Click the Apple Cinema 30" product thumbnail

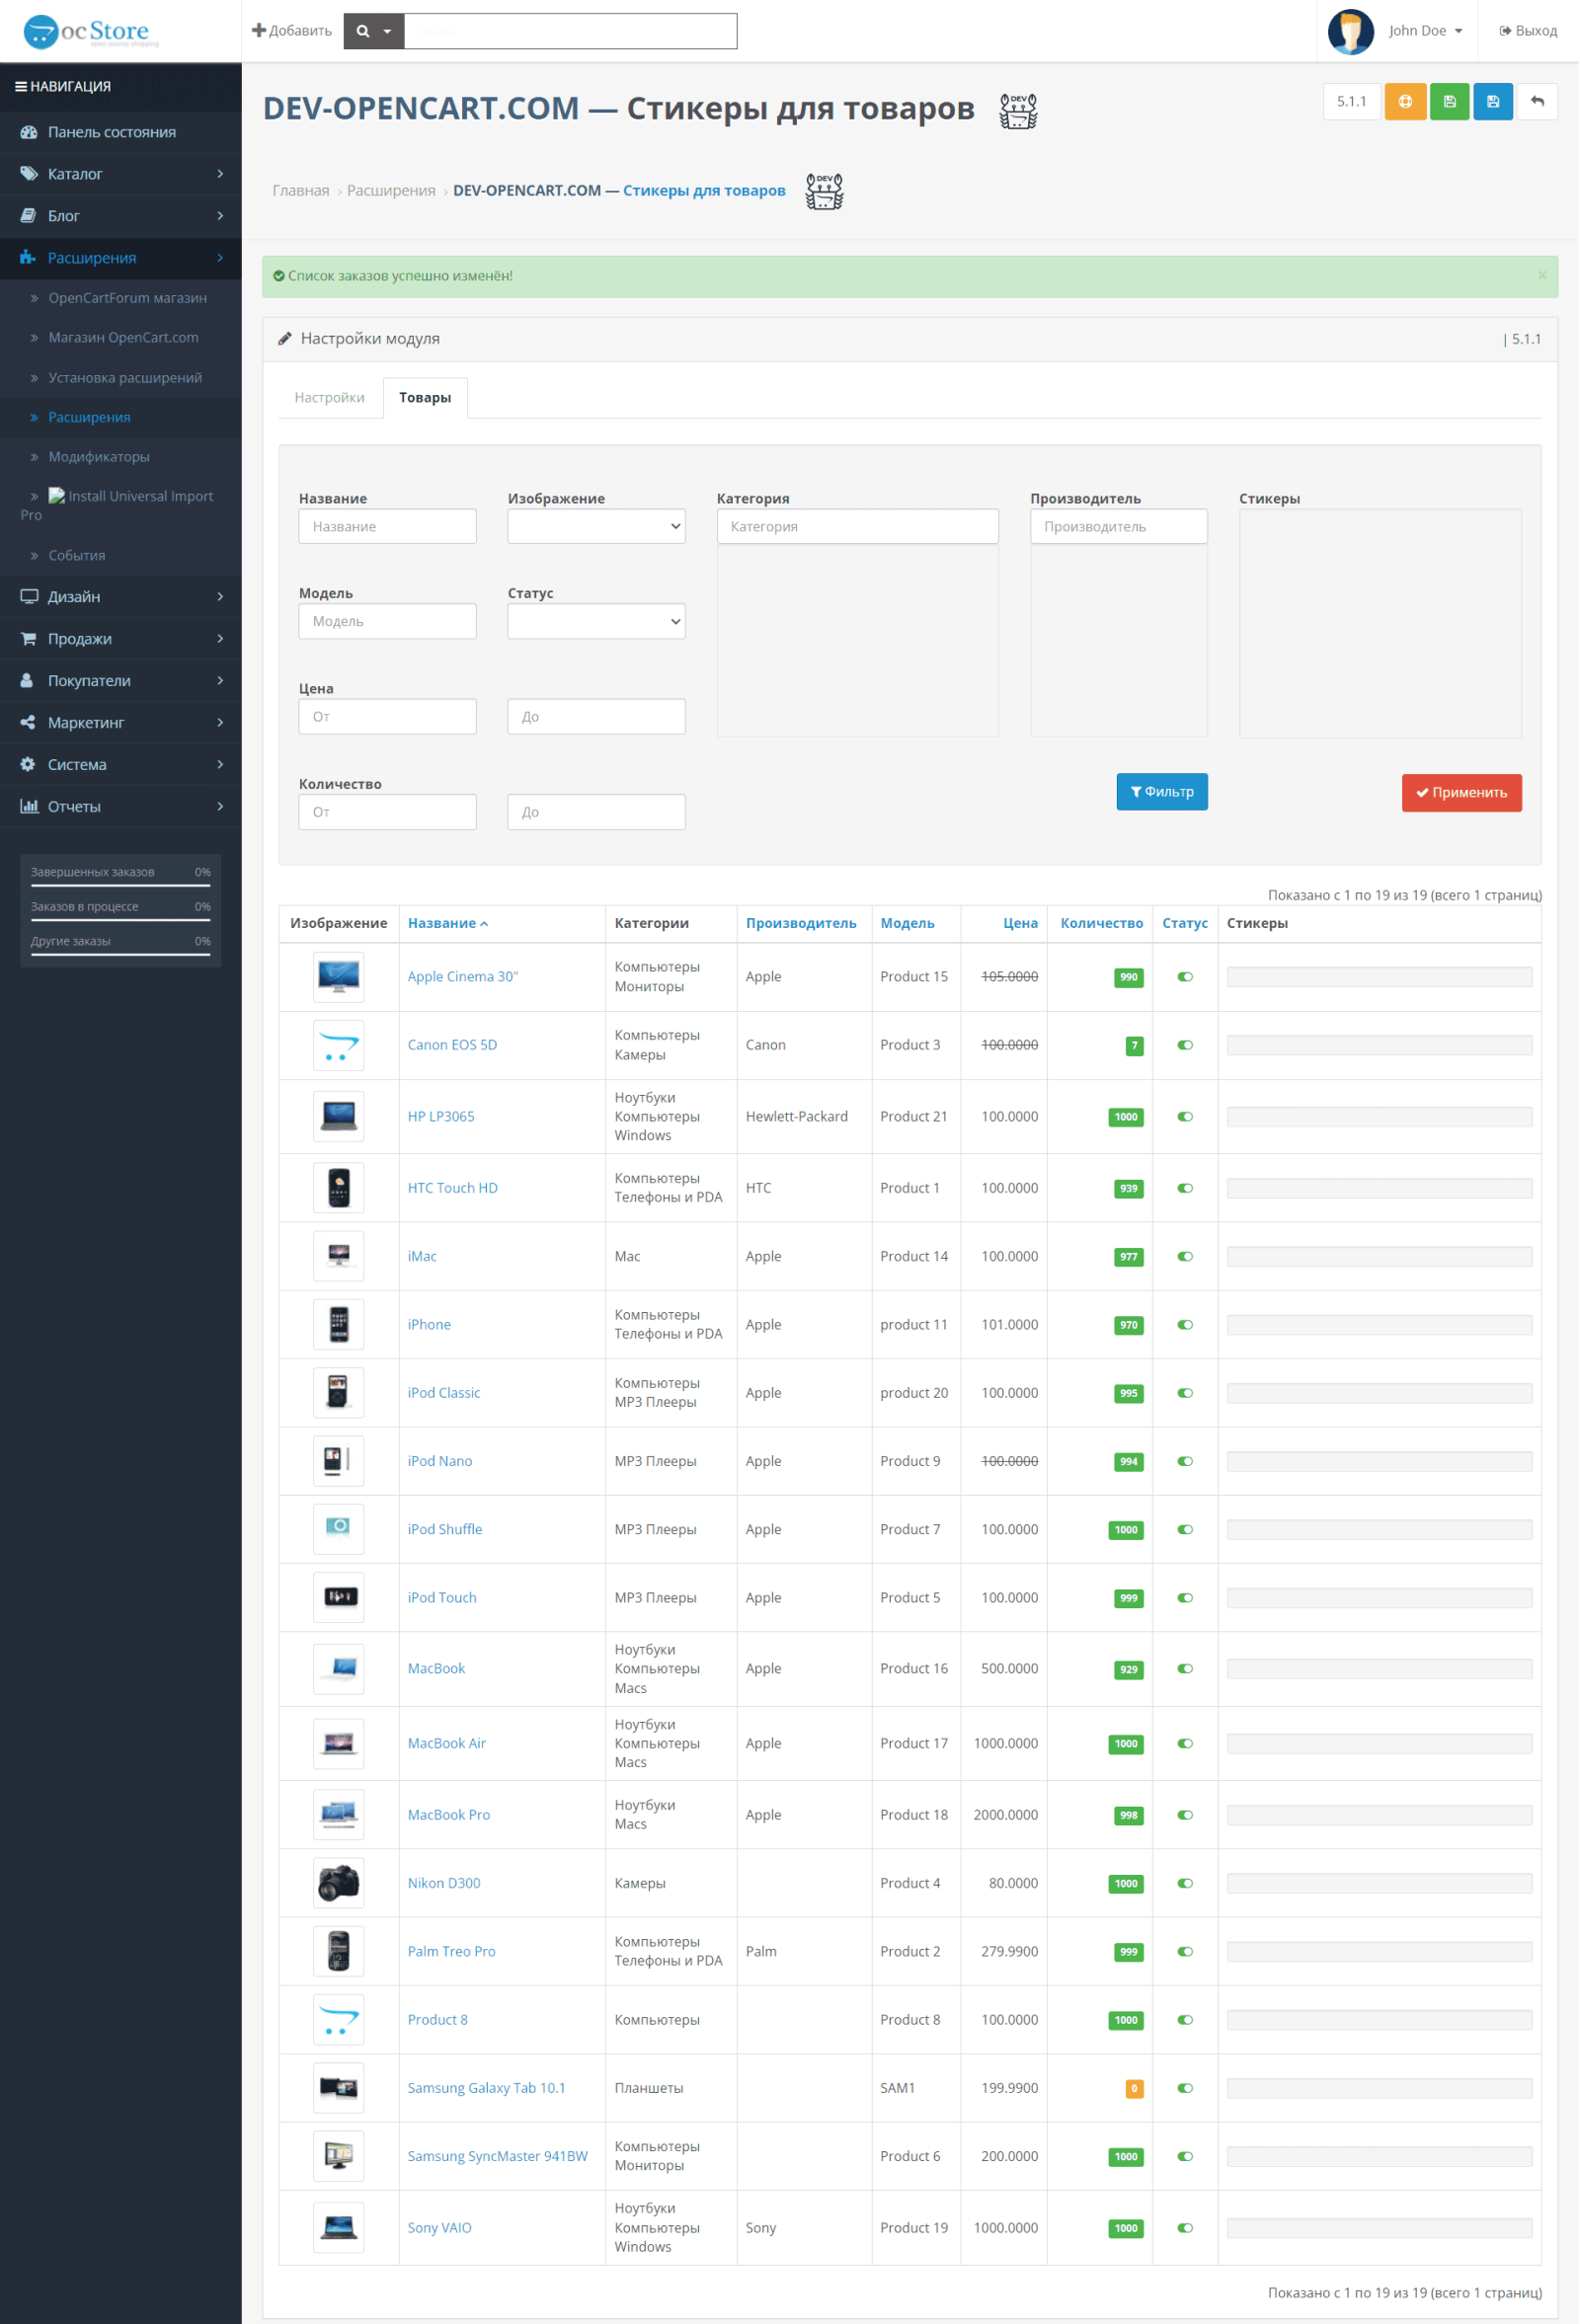point(338,977)
